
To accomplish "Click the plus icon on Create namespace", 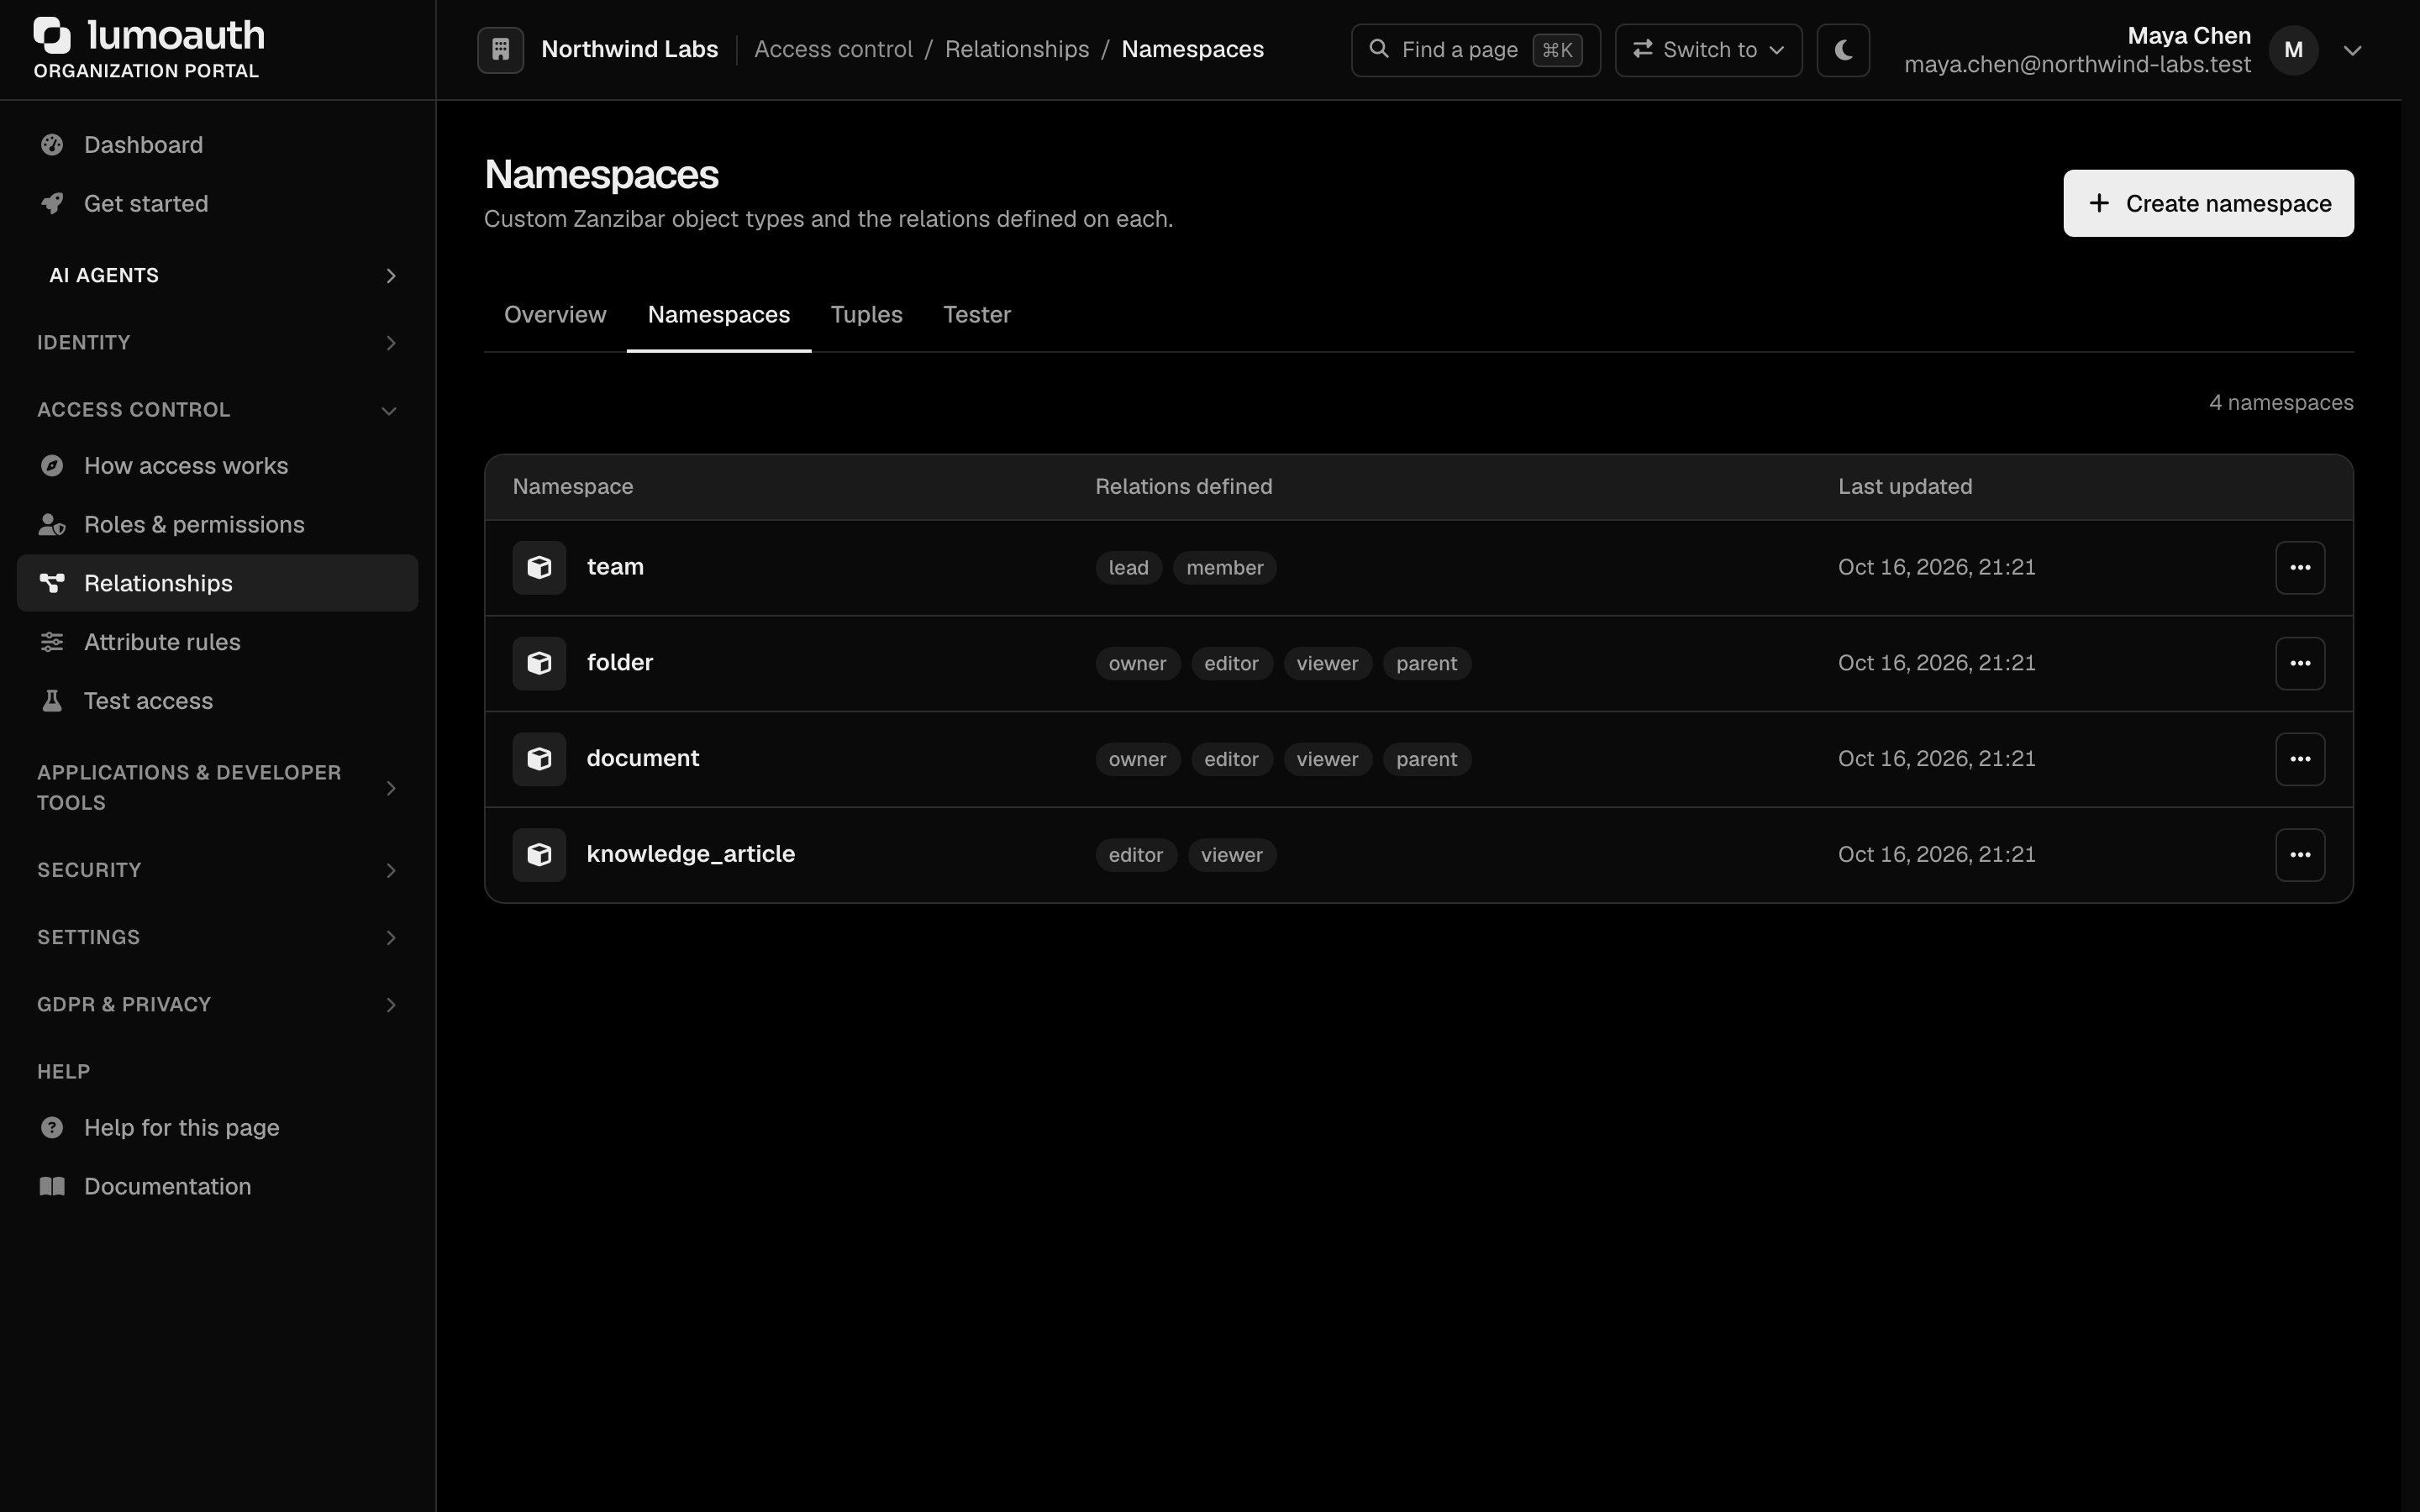I will click(2099, 203).
